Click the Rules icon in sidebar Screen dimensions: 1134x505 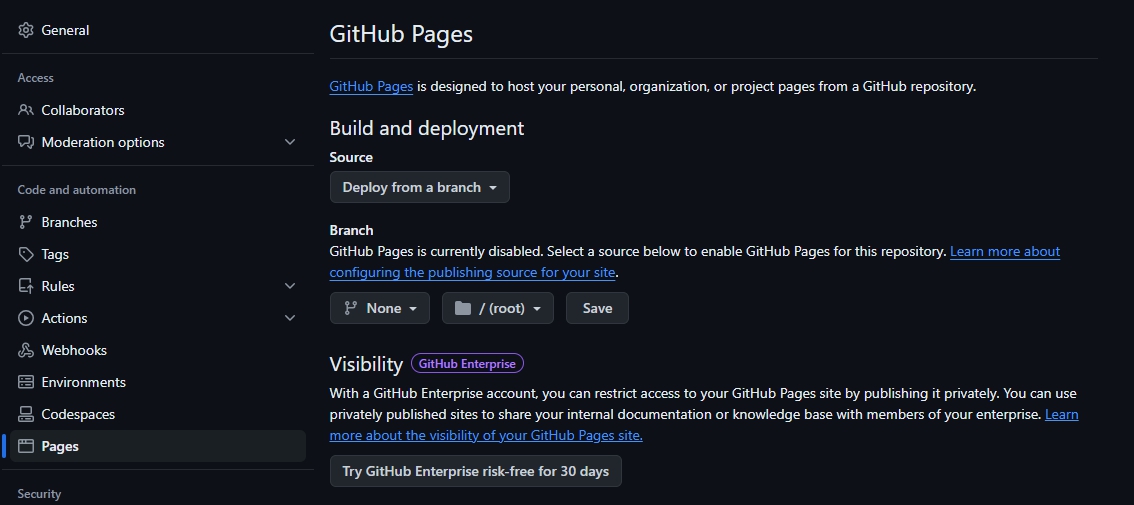pyautogui.click(x=26, y=286)
